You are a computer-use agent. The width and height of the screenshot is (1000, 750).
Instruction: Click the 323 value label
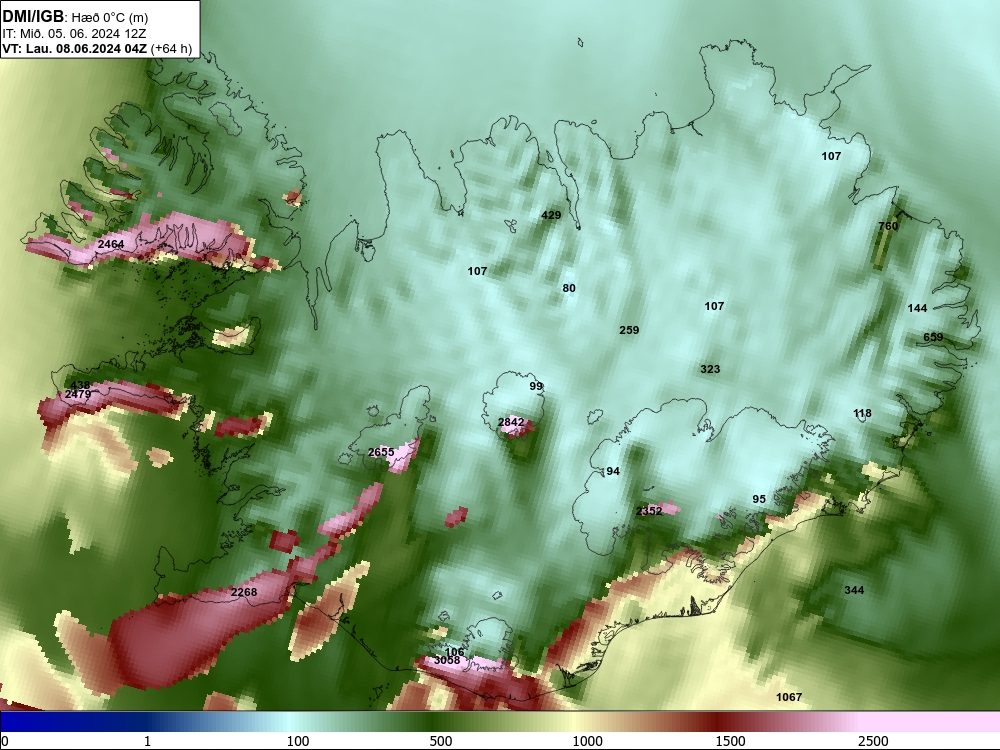point(710,369)
